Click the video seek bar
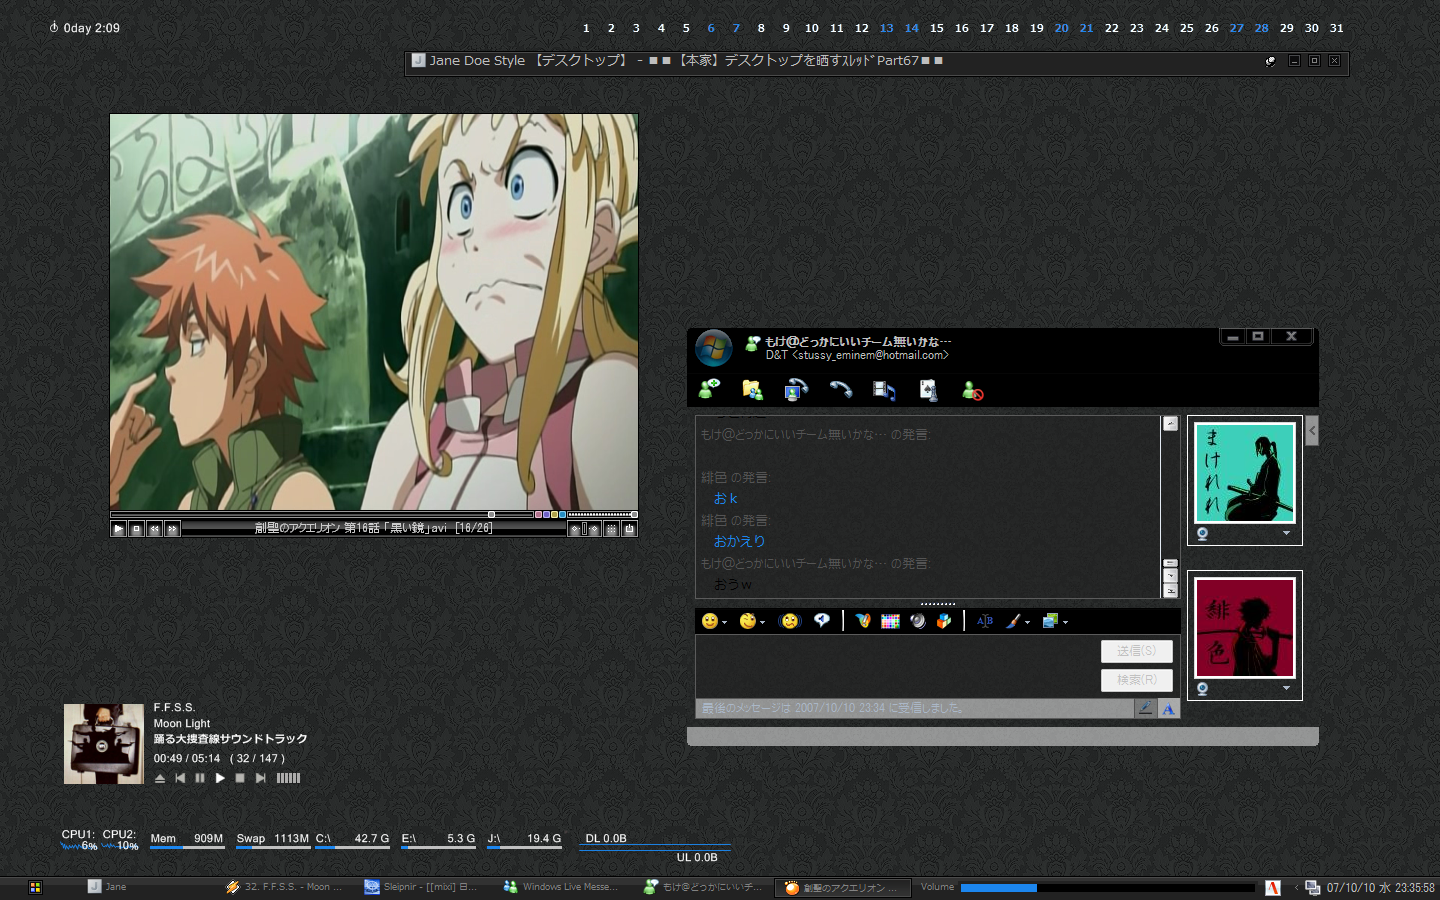The width and height of the screenshot is (1440, 900). click(x=321, y=514)
